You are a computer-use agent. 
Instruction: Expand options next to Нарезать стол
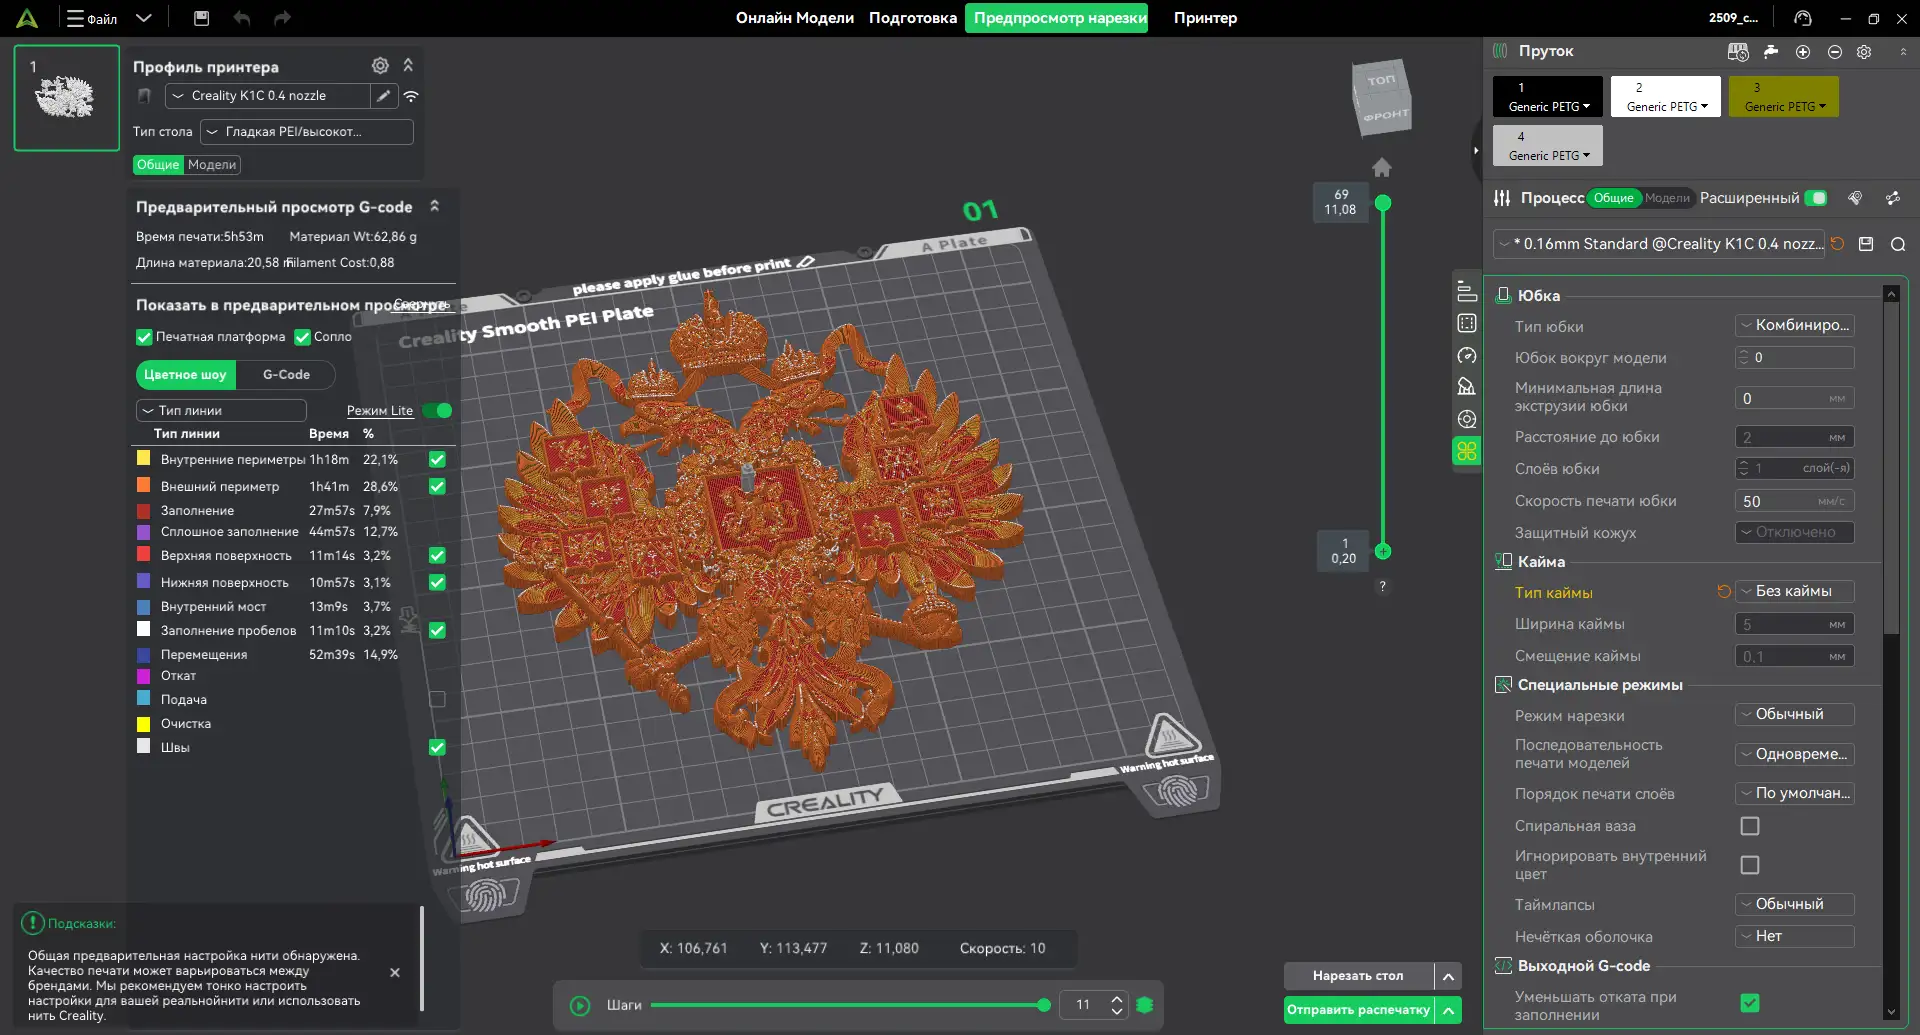coord(1448,976)
